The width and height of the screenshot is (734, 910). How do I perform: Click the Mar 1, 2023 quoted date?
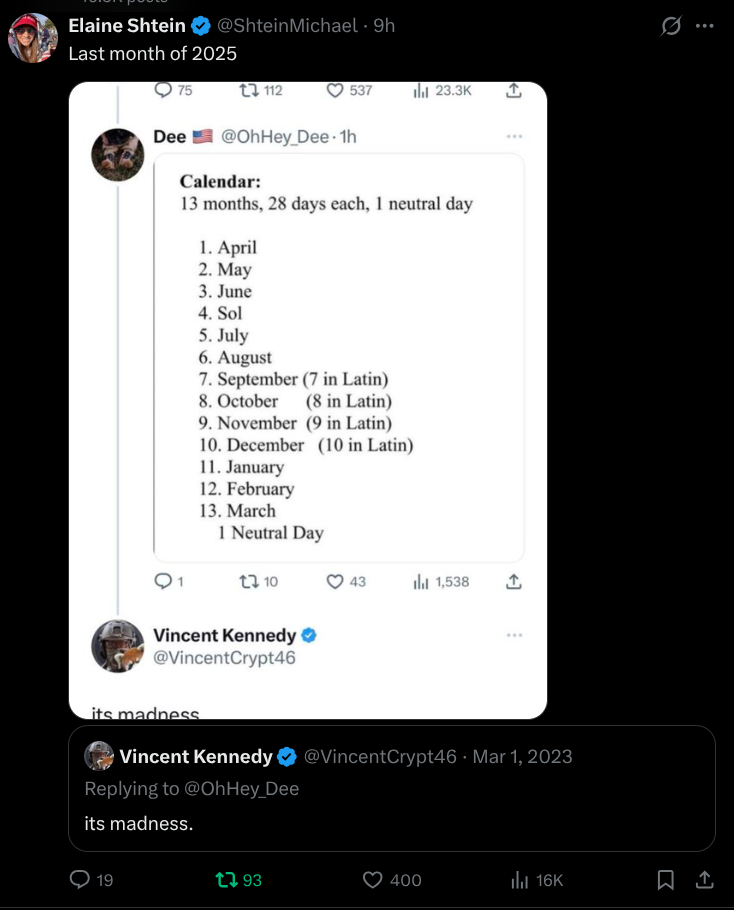(x=523, y=756)
